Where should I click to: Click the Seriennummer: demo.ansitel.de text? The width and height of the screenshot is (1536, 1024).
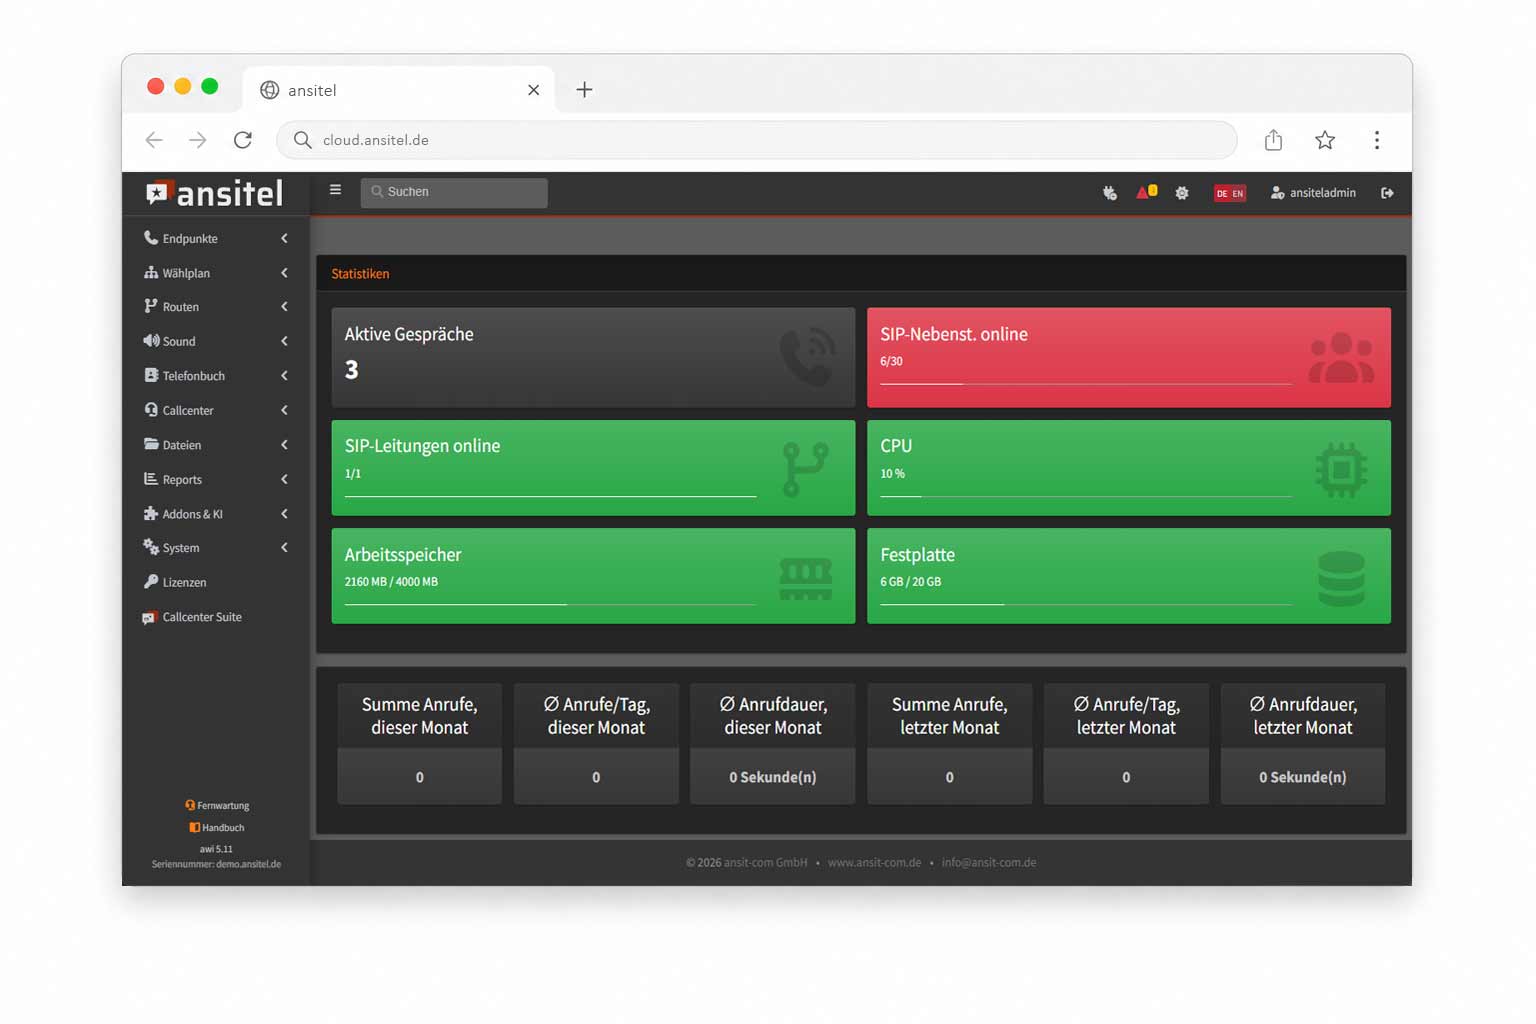pos(216,864)
